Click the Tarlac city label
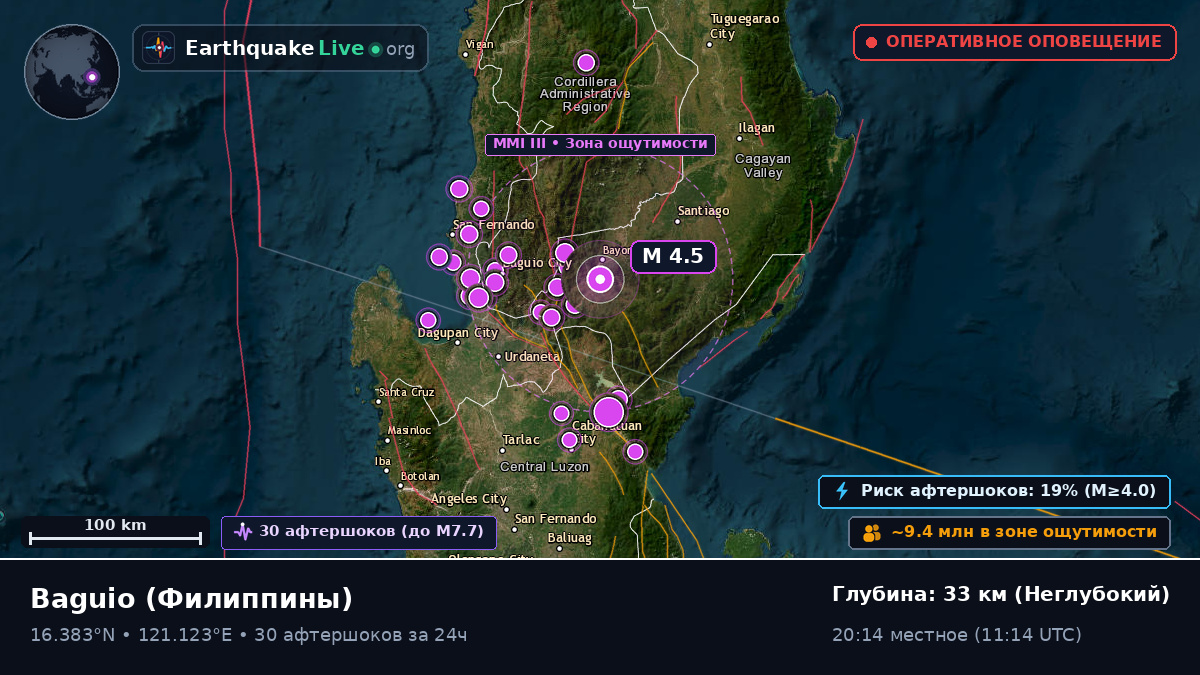 coord(521,440)
